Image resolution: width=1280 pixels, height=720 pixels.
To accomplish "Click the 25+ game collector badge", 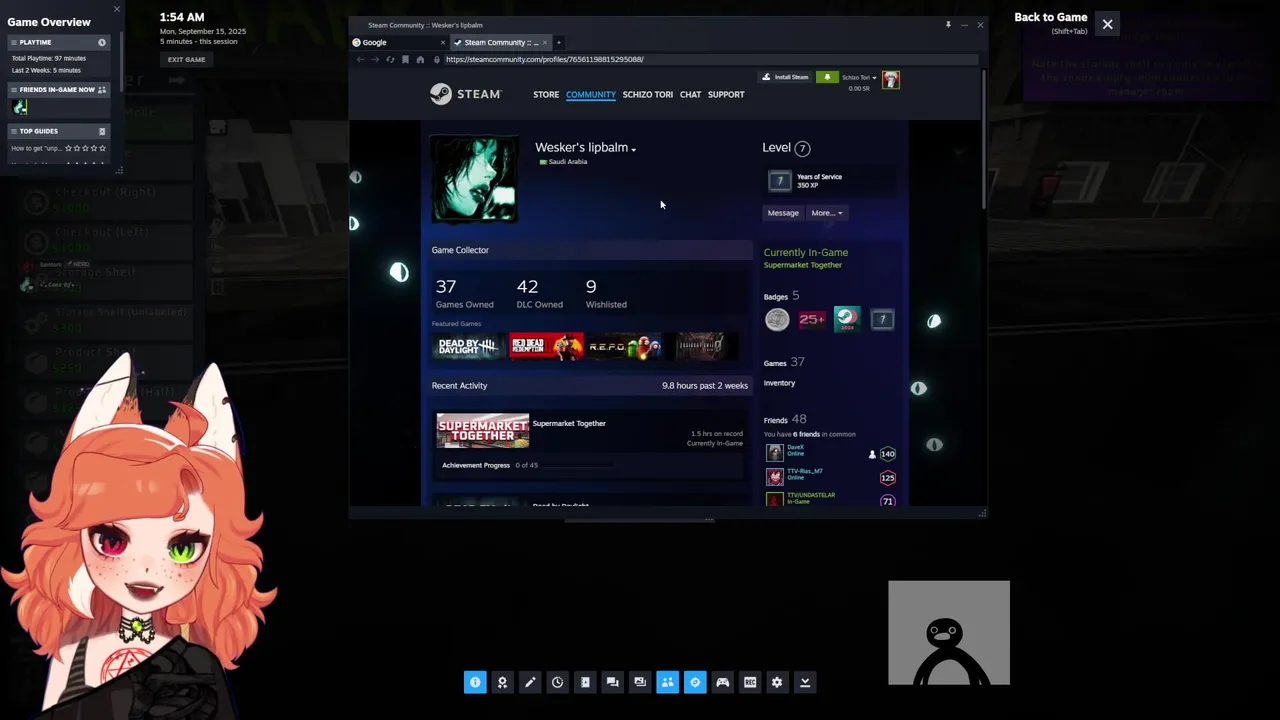I will pos(812,320).
